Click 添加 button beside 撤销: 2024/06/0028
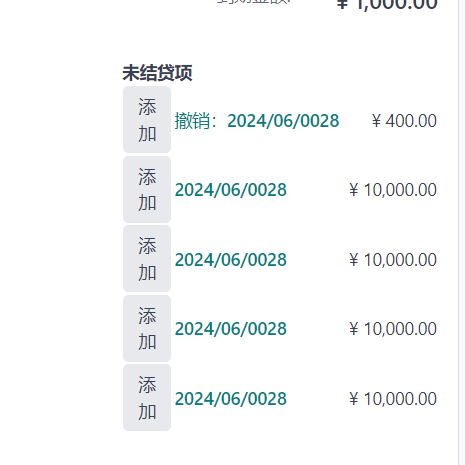This screenshot has width=465, height=465. click(x=147, y=119)
